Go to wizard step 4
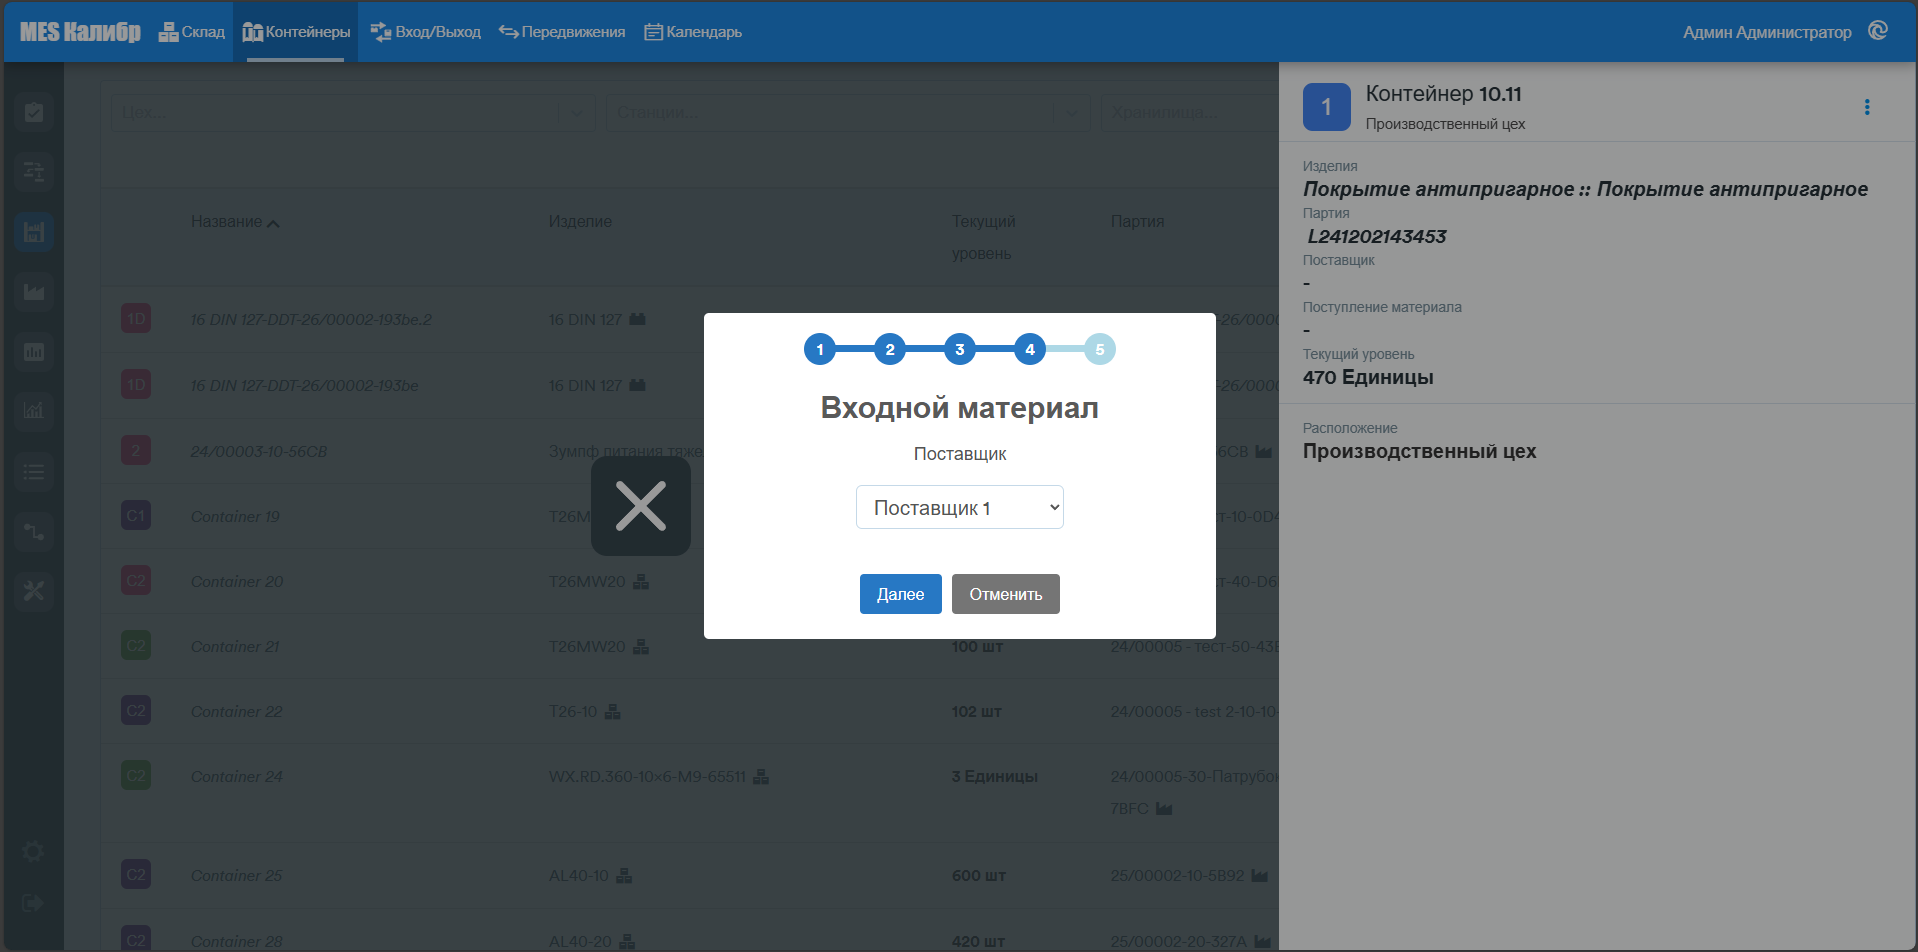 [x=1030, y=349]
